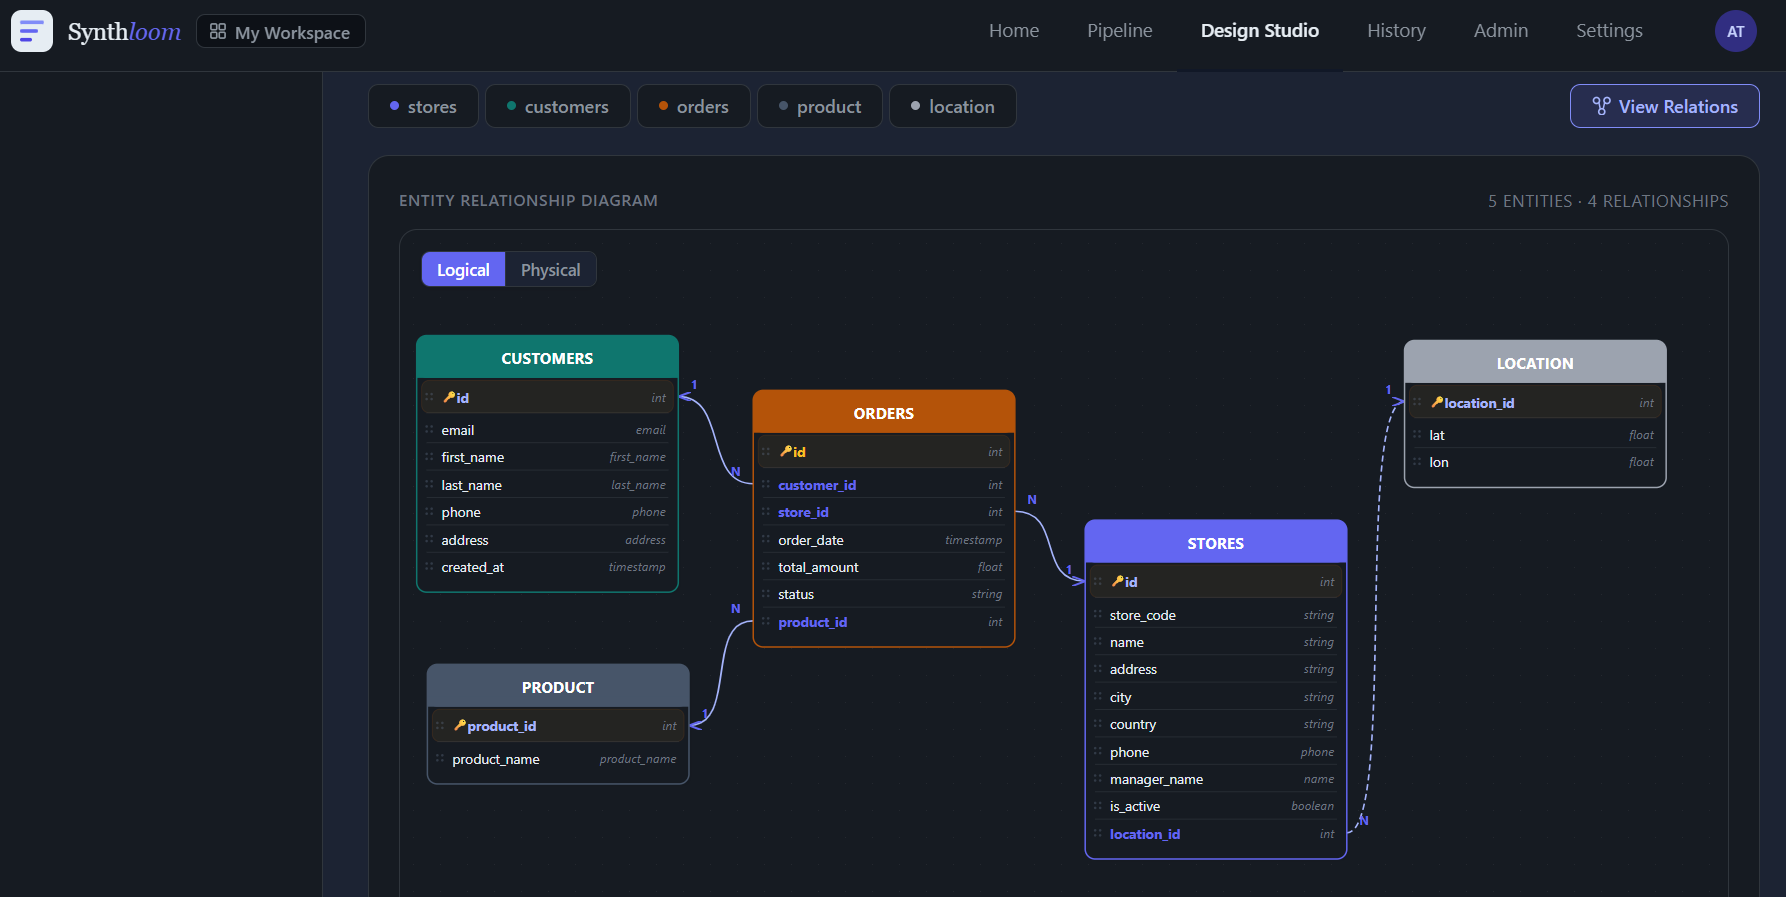Viewport: 1786px width, 897px height.
Task: Click the STORES table header
Action: (x=1216, y=543)
